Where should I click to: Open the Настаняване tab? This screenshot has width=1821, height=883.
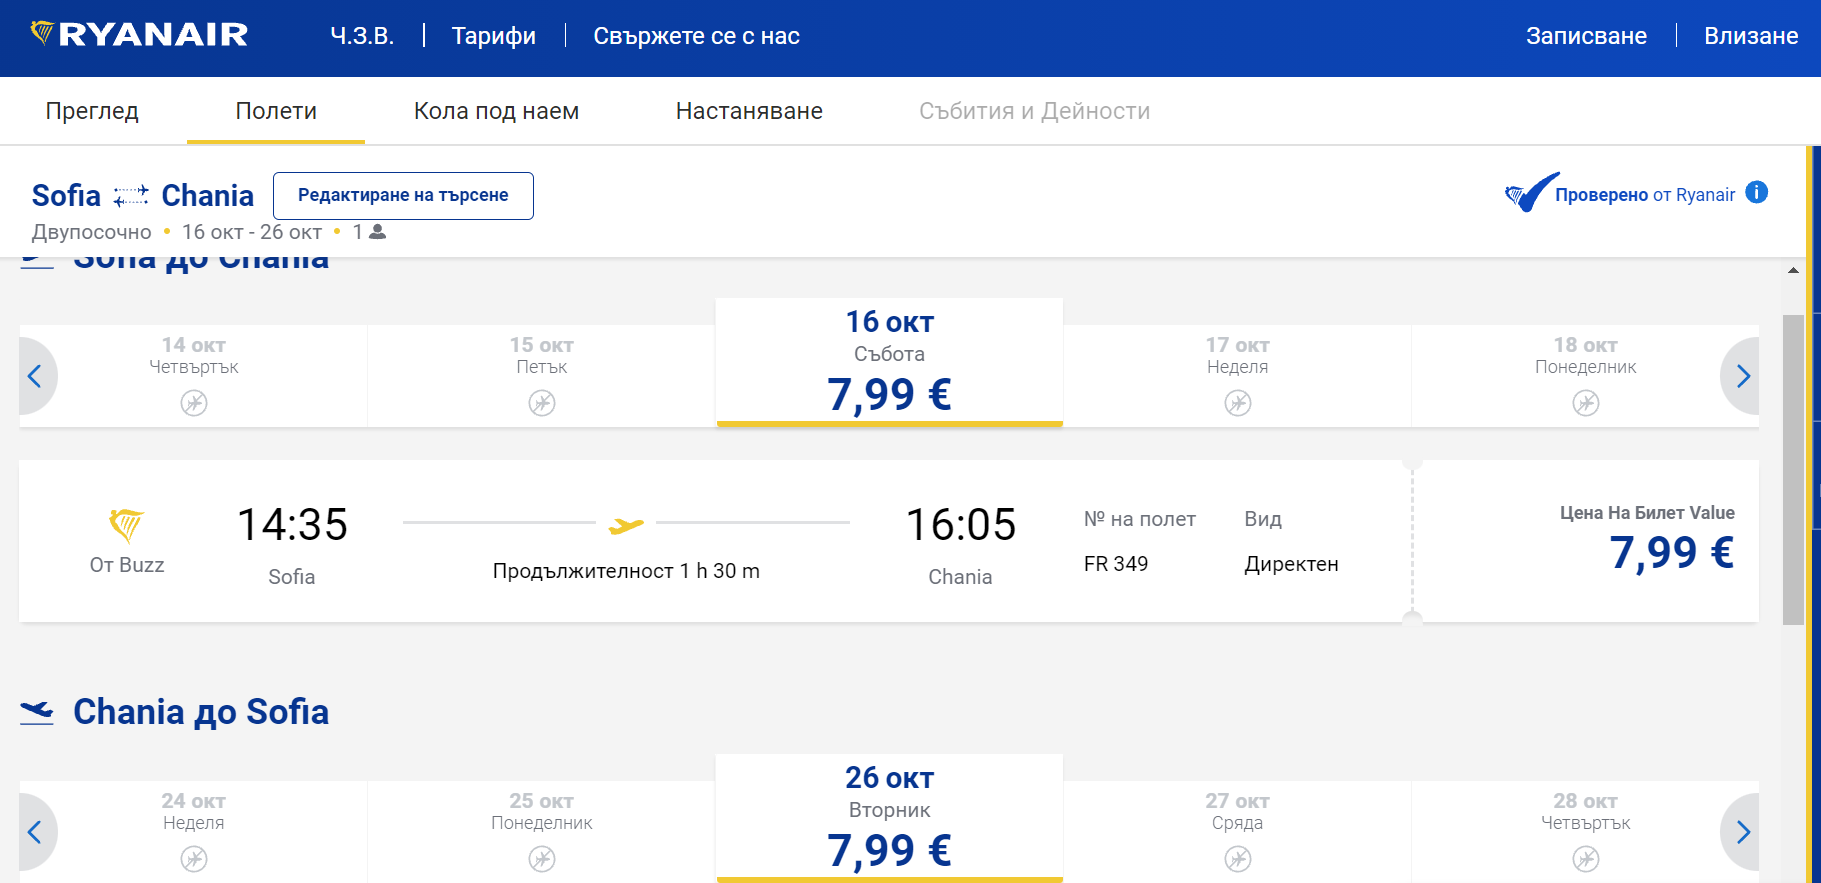pos(749,111)
